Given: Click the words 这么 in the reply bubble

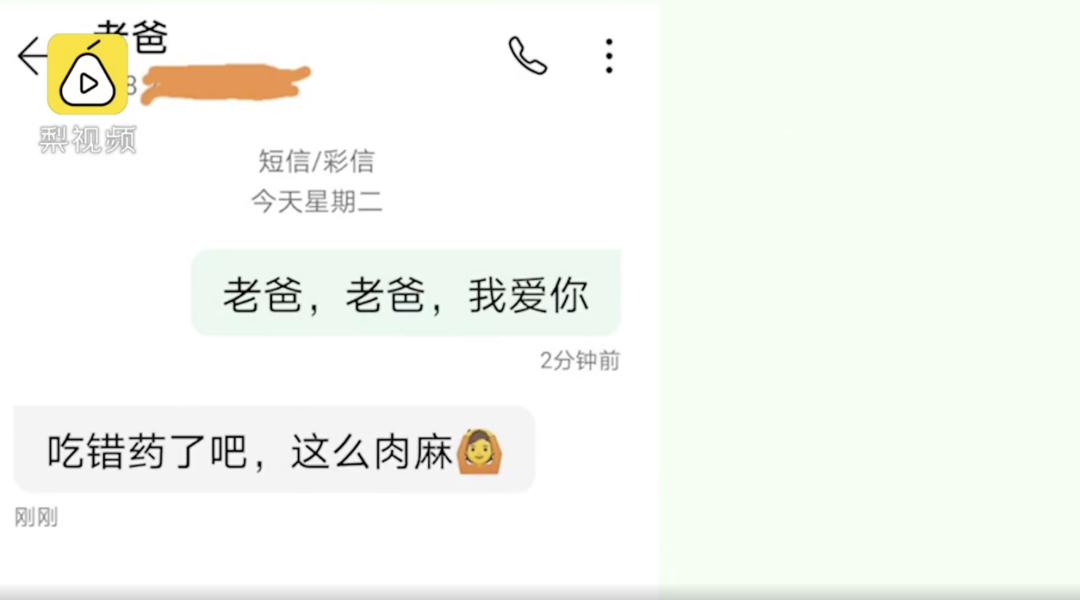Looking at the screenshot, I should pyautogui.click(x=331, y=452).
